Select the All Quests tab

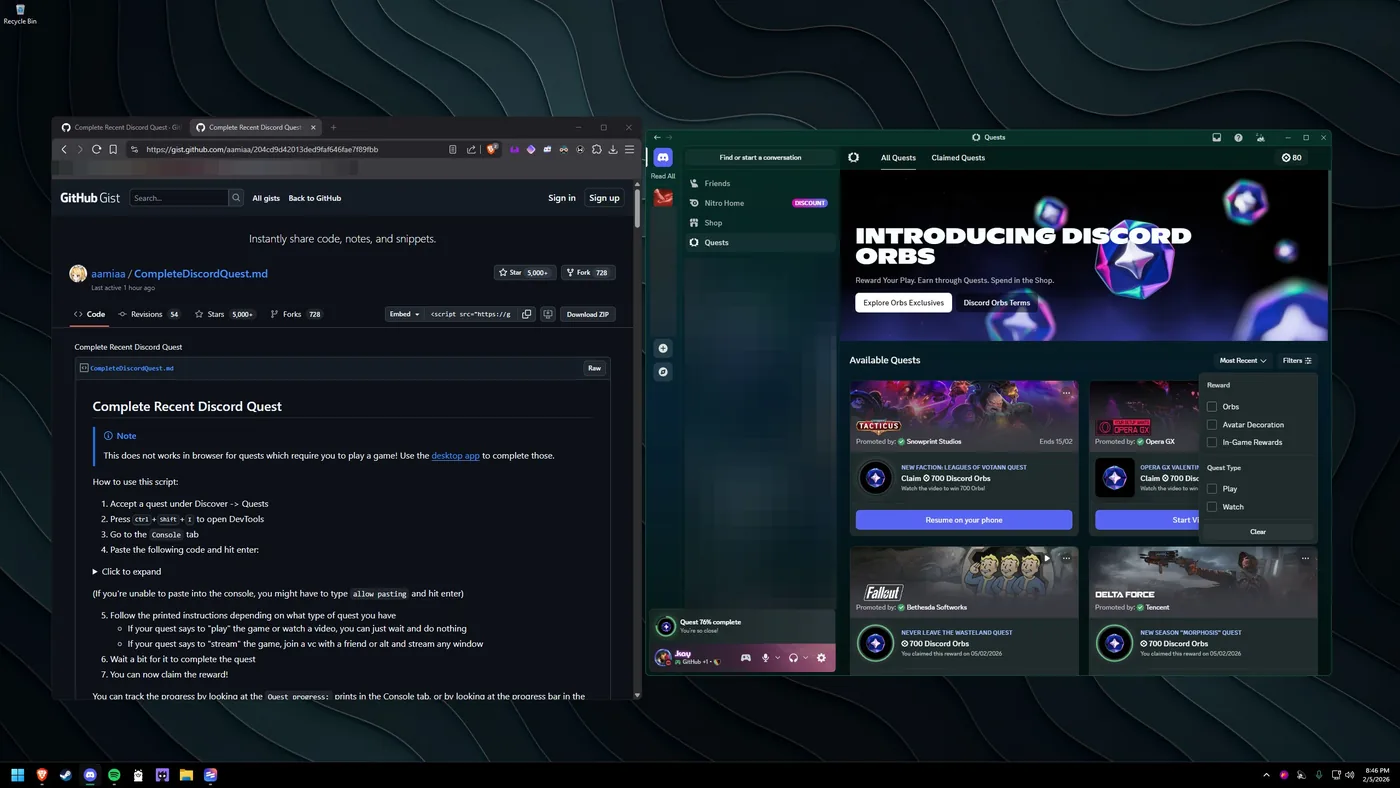point(898,158)
